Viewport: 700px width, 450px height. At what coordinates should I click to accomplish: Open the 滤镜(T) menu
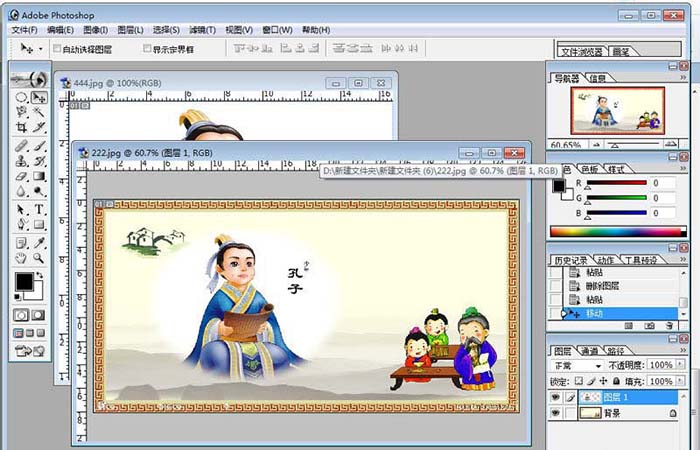[202, 30]
